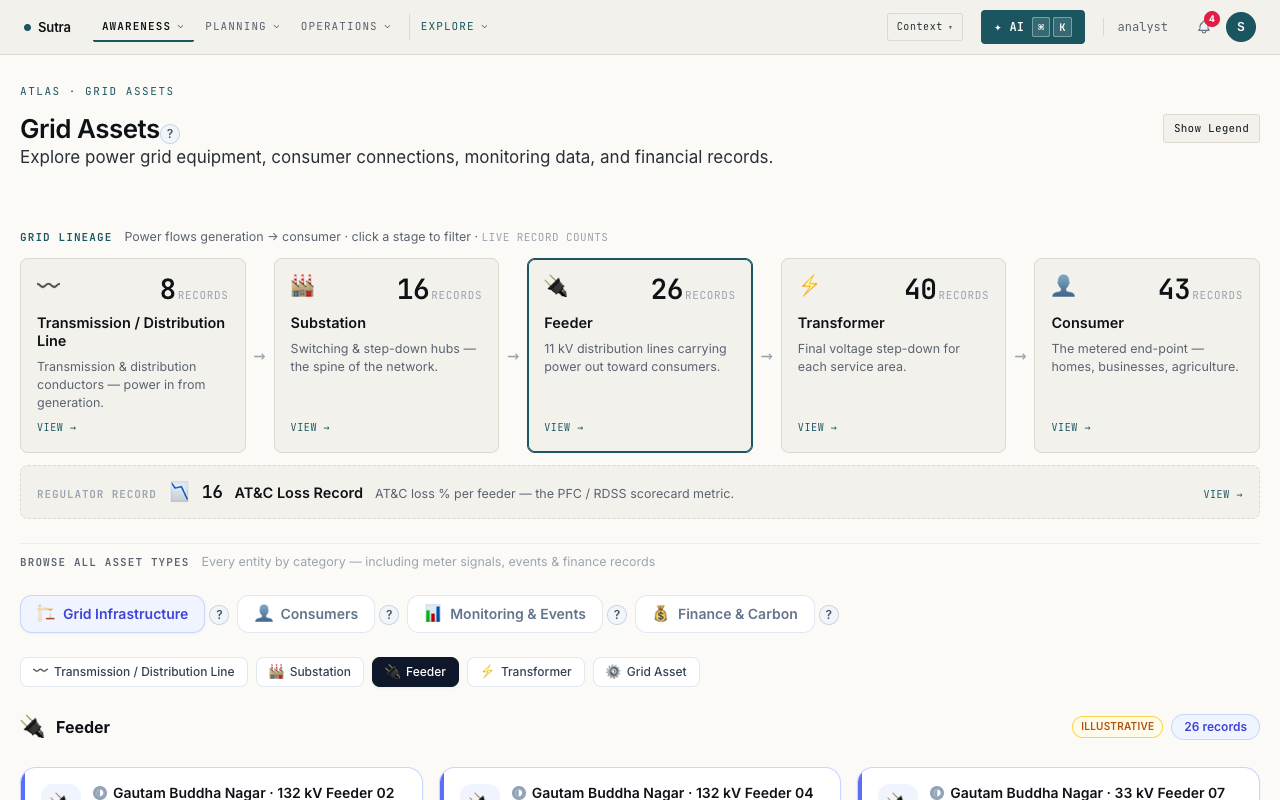Click the Sutra logo in header
This screenshot has width=1280, height=800.
coord(47,27)
